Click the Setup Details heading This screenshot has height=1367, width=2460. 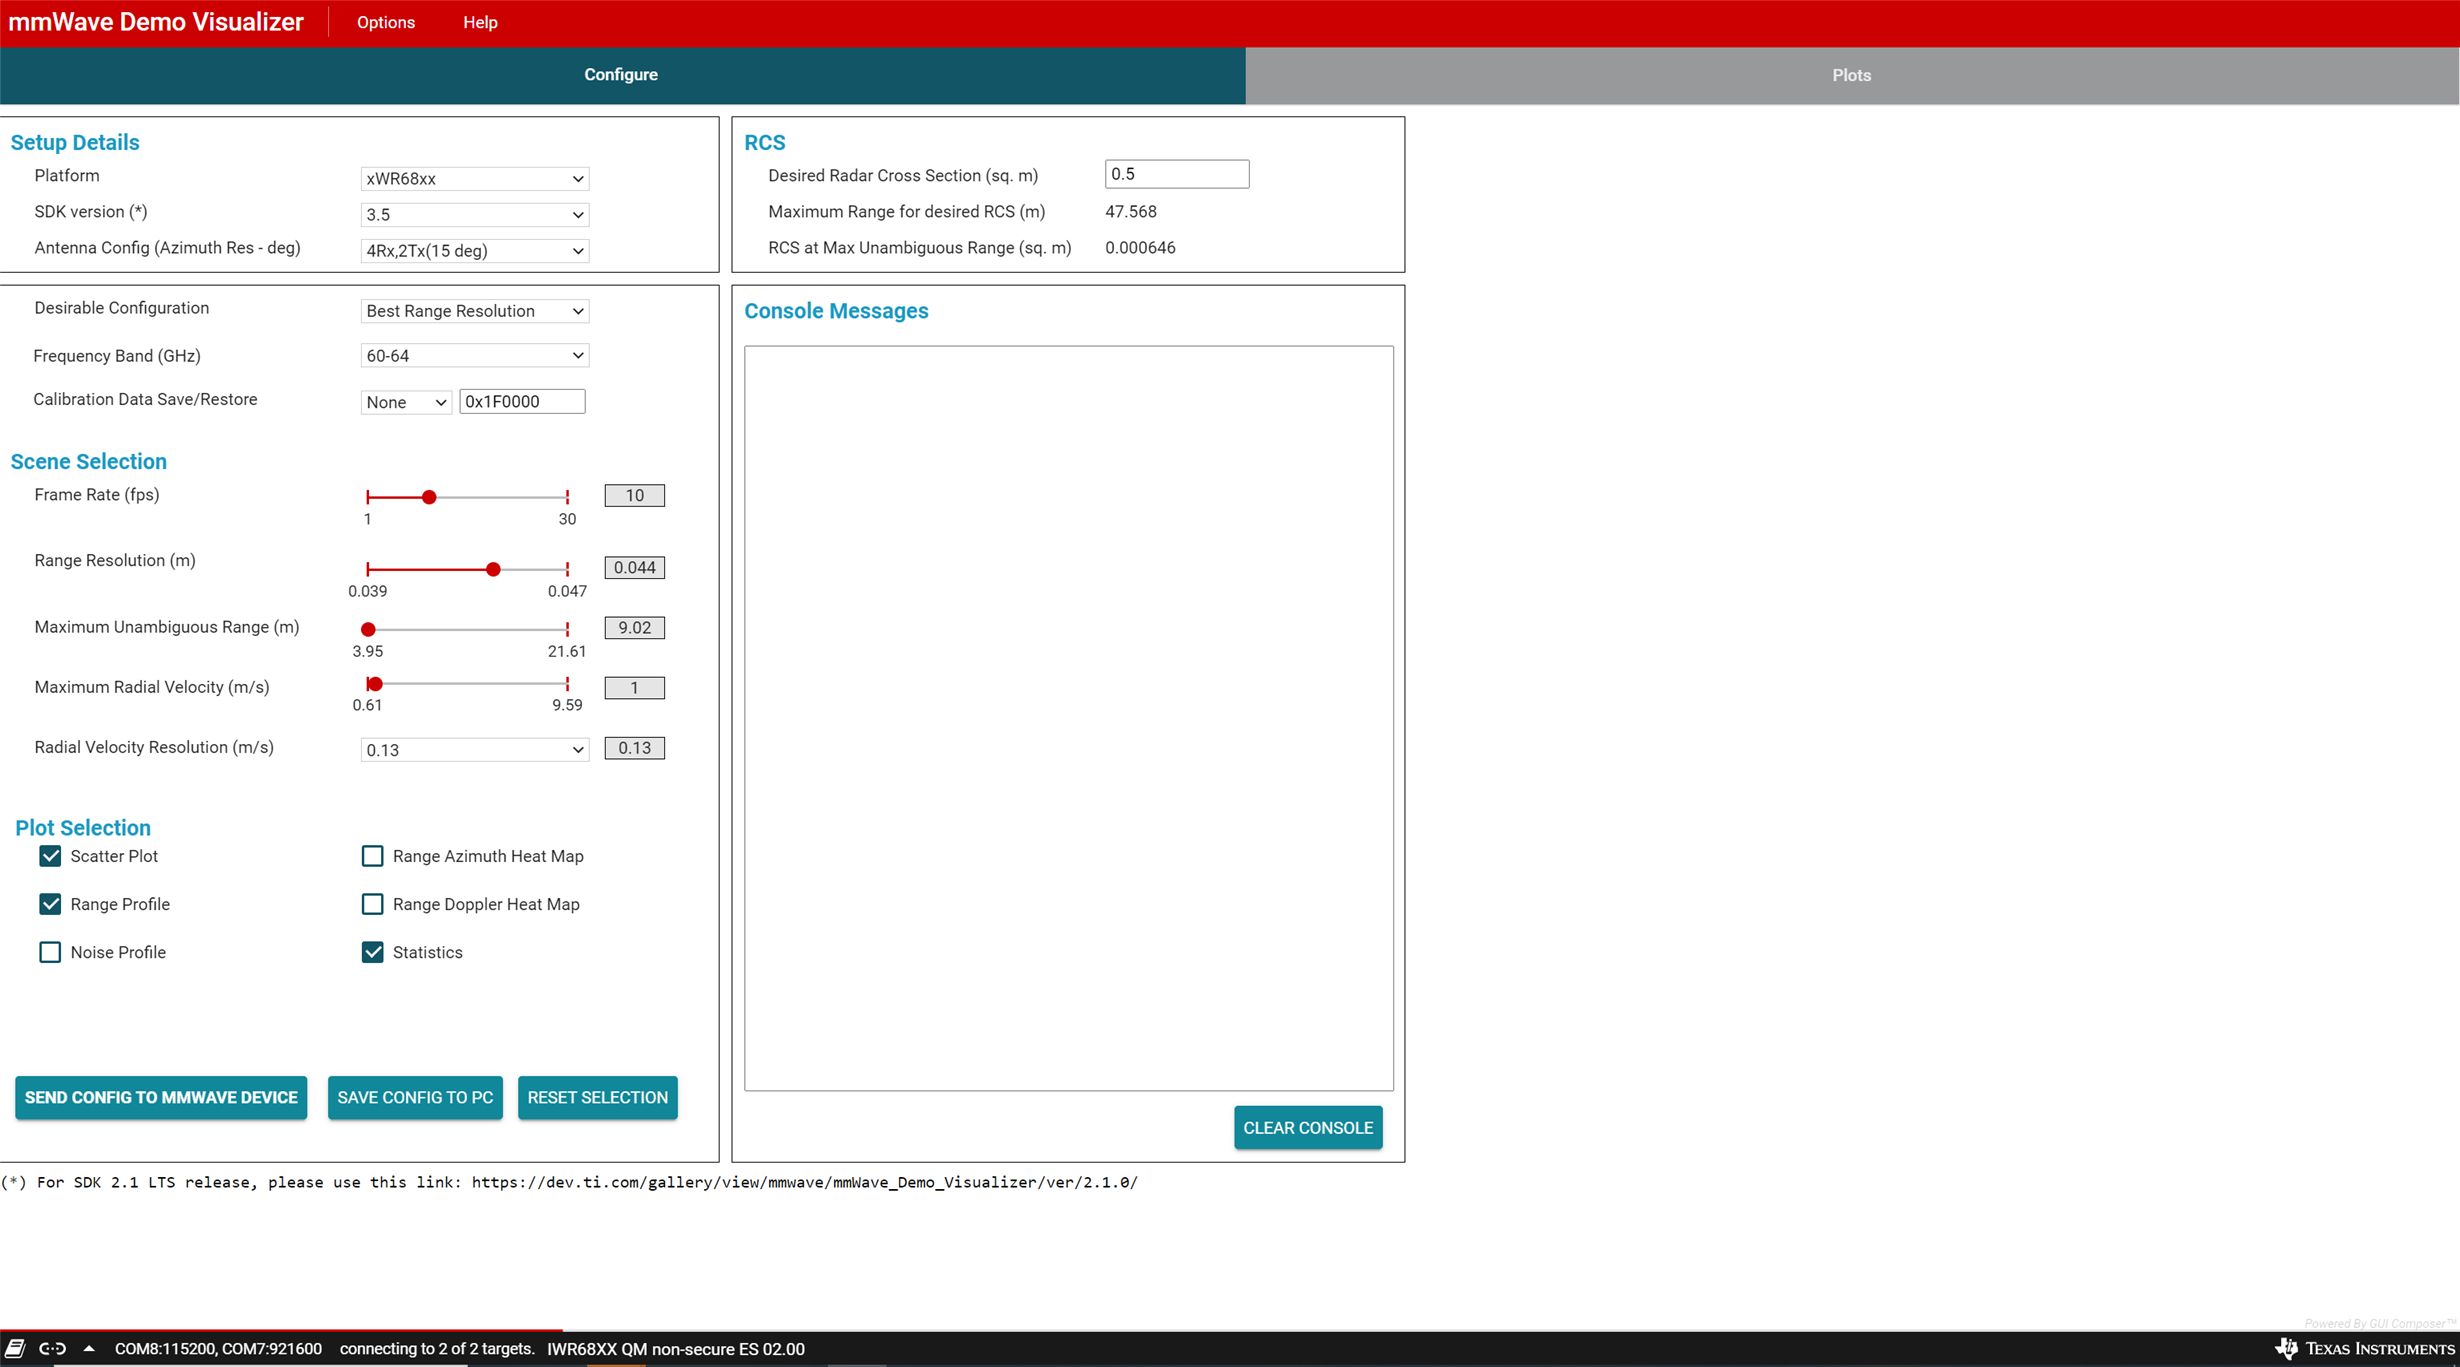pyautogui.click(x=75, y=142)
